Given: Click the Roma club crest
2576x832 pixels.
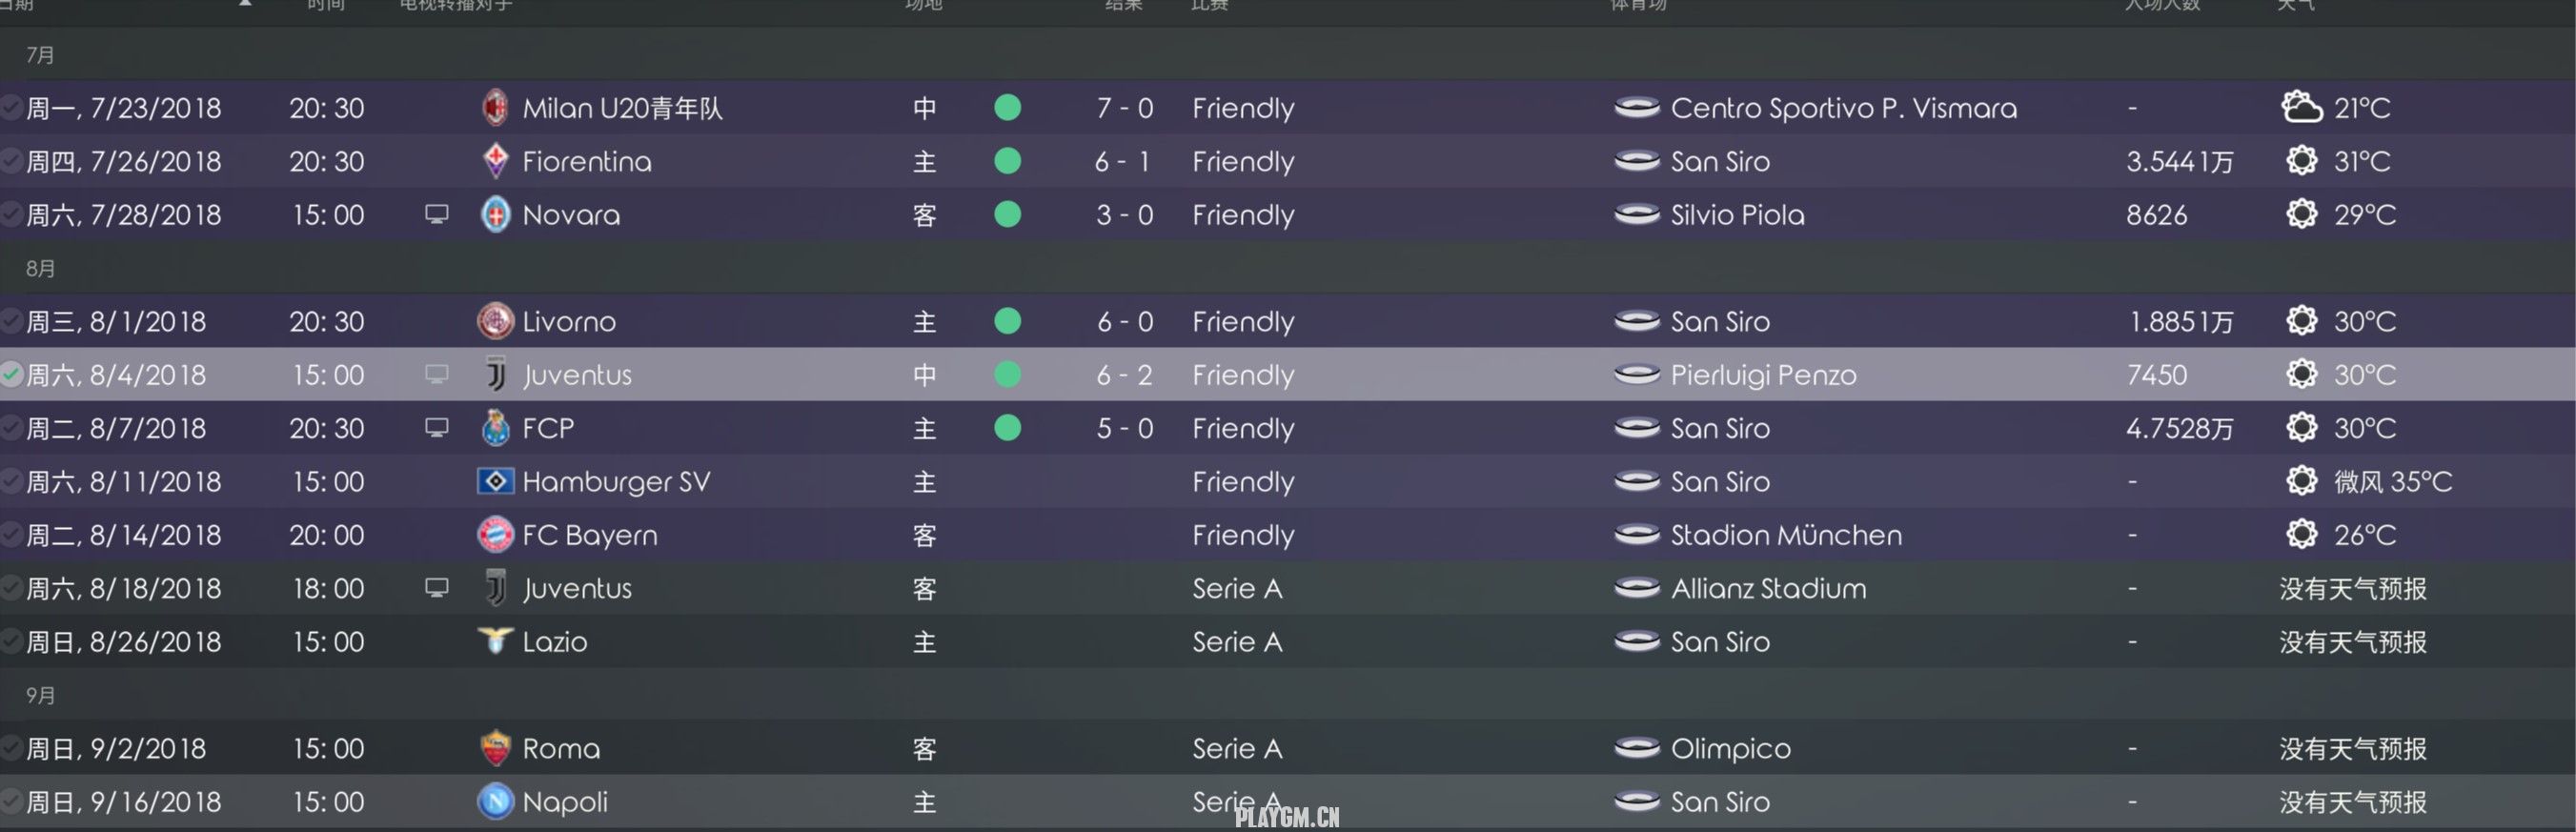Looking at the screenshot, I should pos(495,748).
